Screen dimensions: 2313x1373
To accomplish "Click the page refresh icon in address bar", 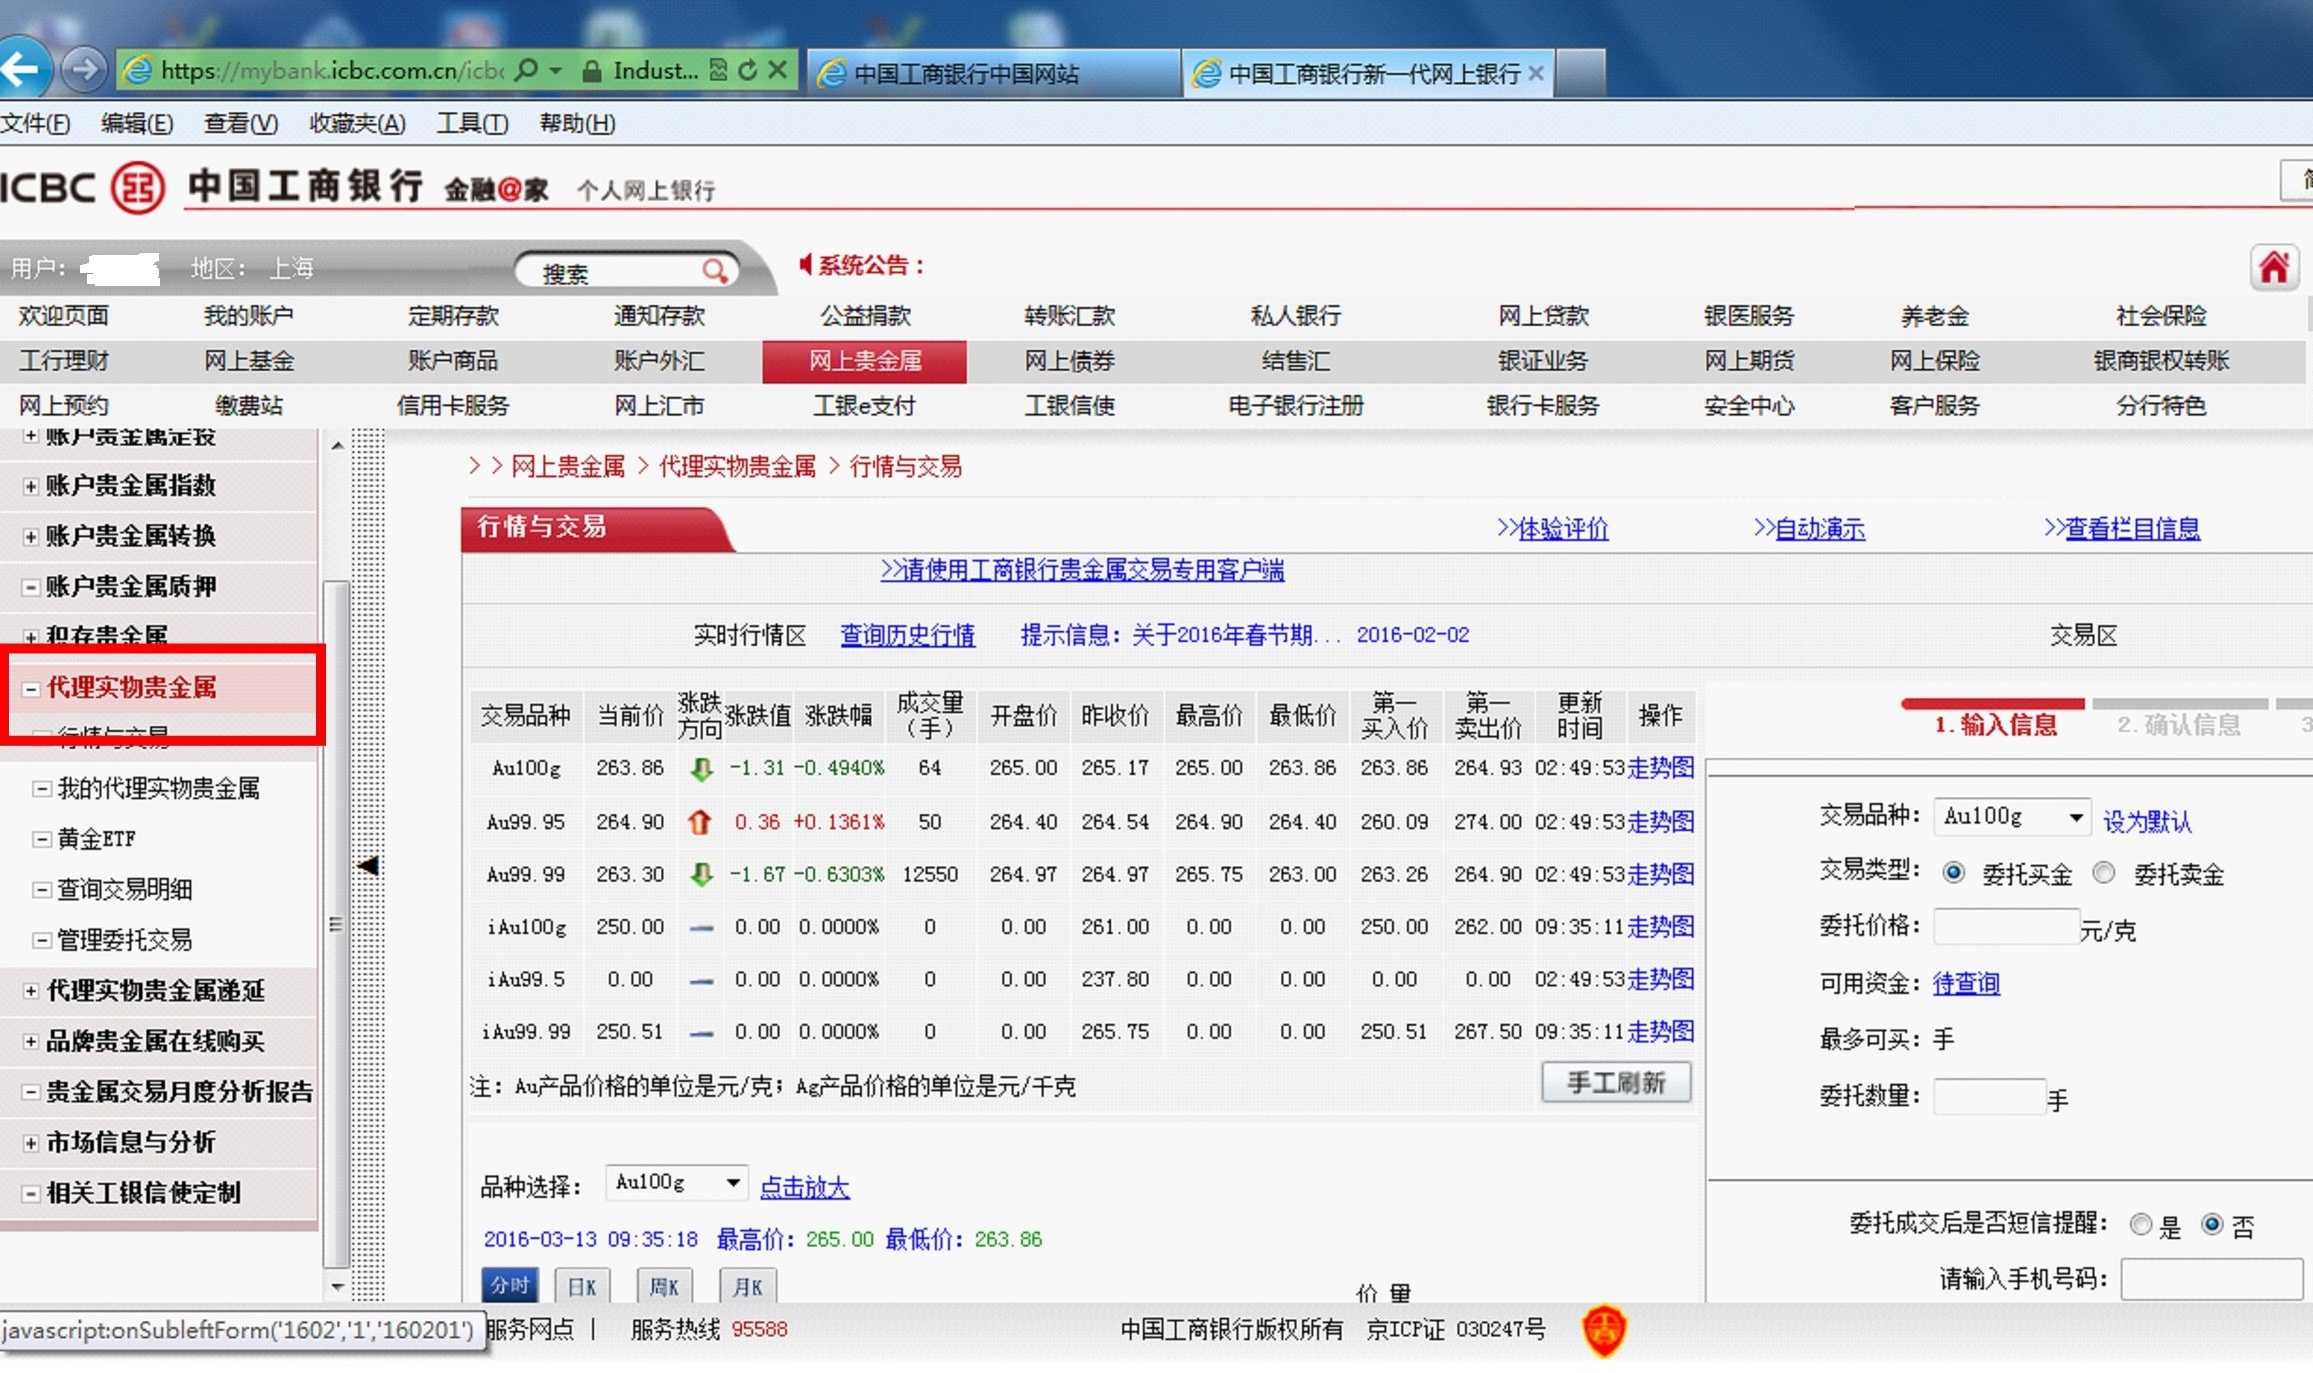I will pos(748,70).
